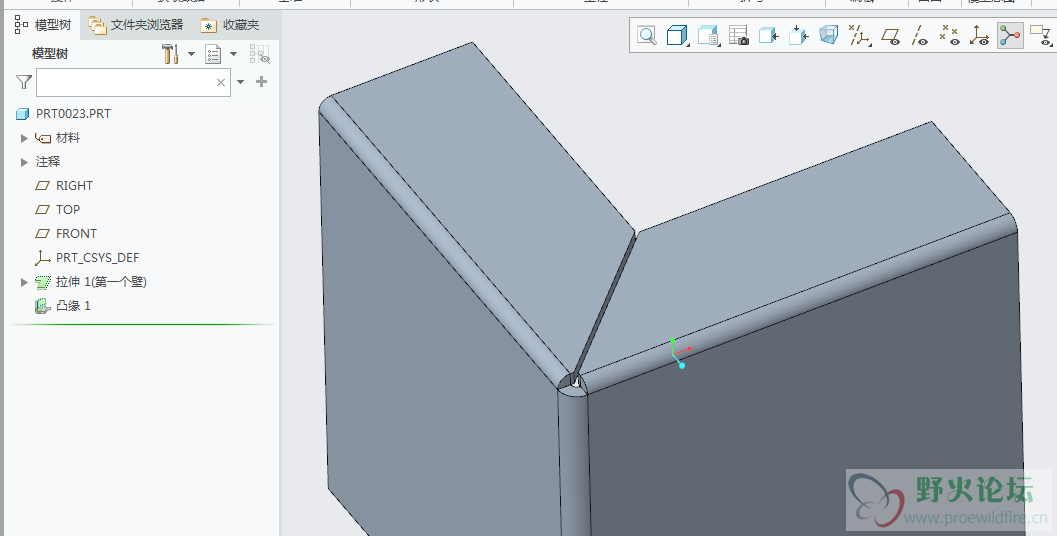Open the Display Style cube icon

pyautogui.click(x=676, y=36)
